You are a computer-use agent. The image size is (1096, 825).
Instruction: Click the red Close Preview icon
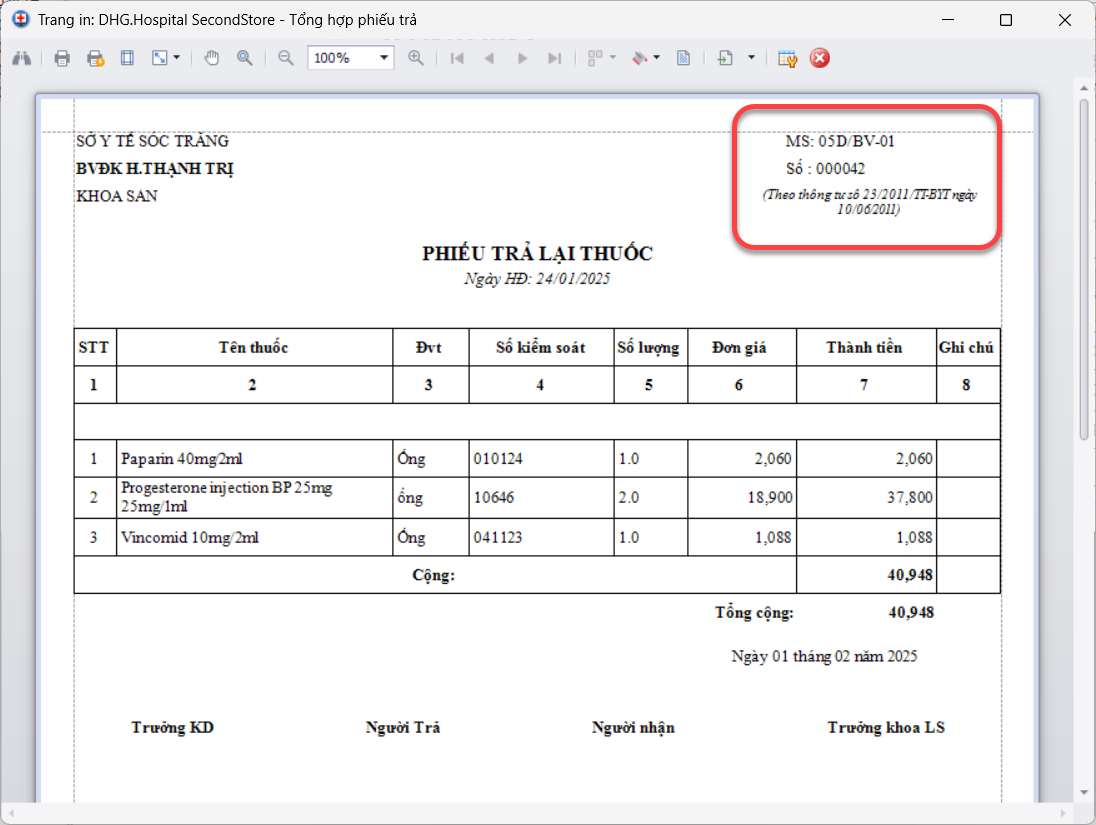pyautogui.click(x=820, y=58)
